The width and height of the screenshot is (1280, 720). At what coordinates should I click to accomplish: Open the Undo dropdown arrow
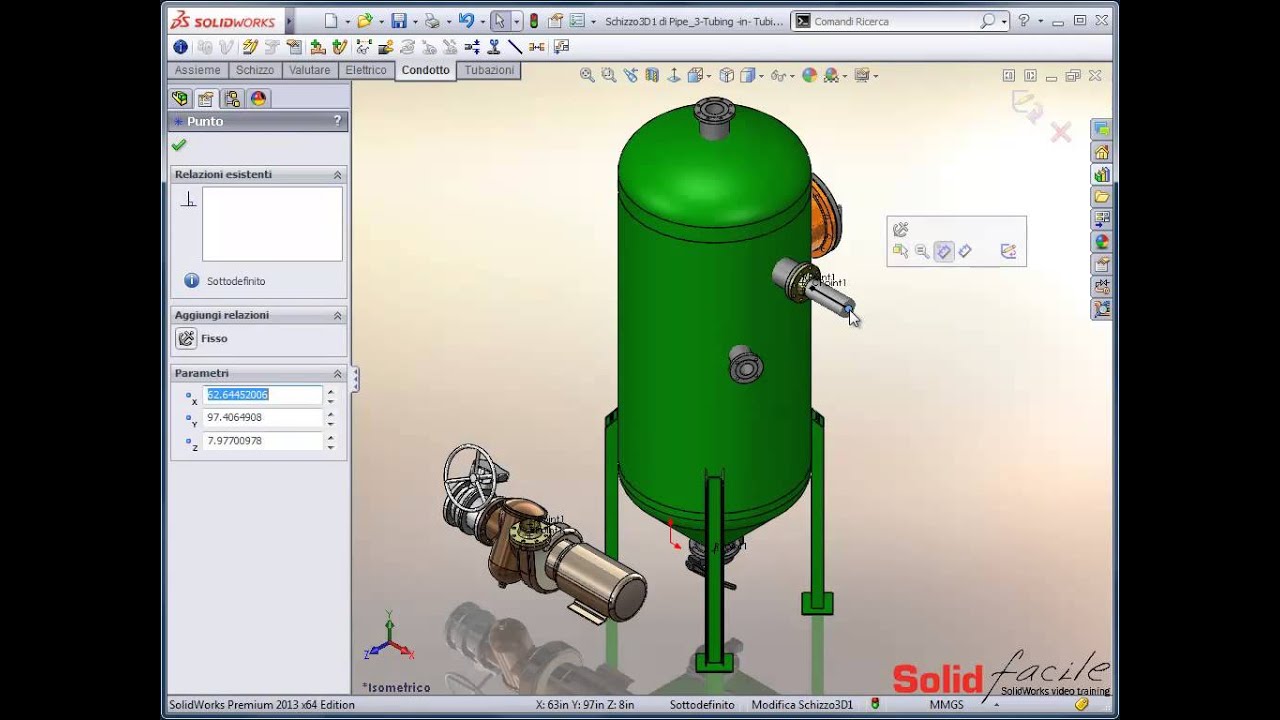tap(481, 22)
